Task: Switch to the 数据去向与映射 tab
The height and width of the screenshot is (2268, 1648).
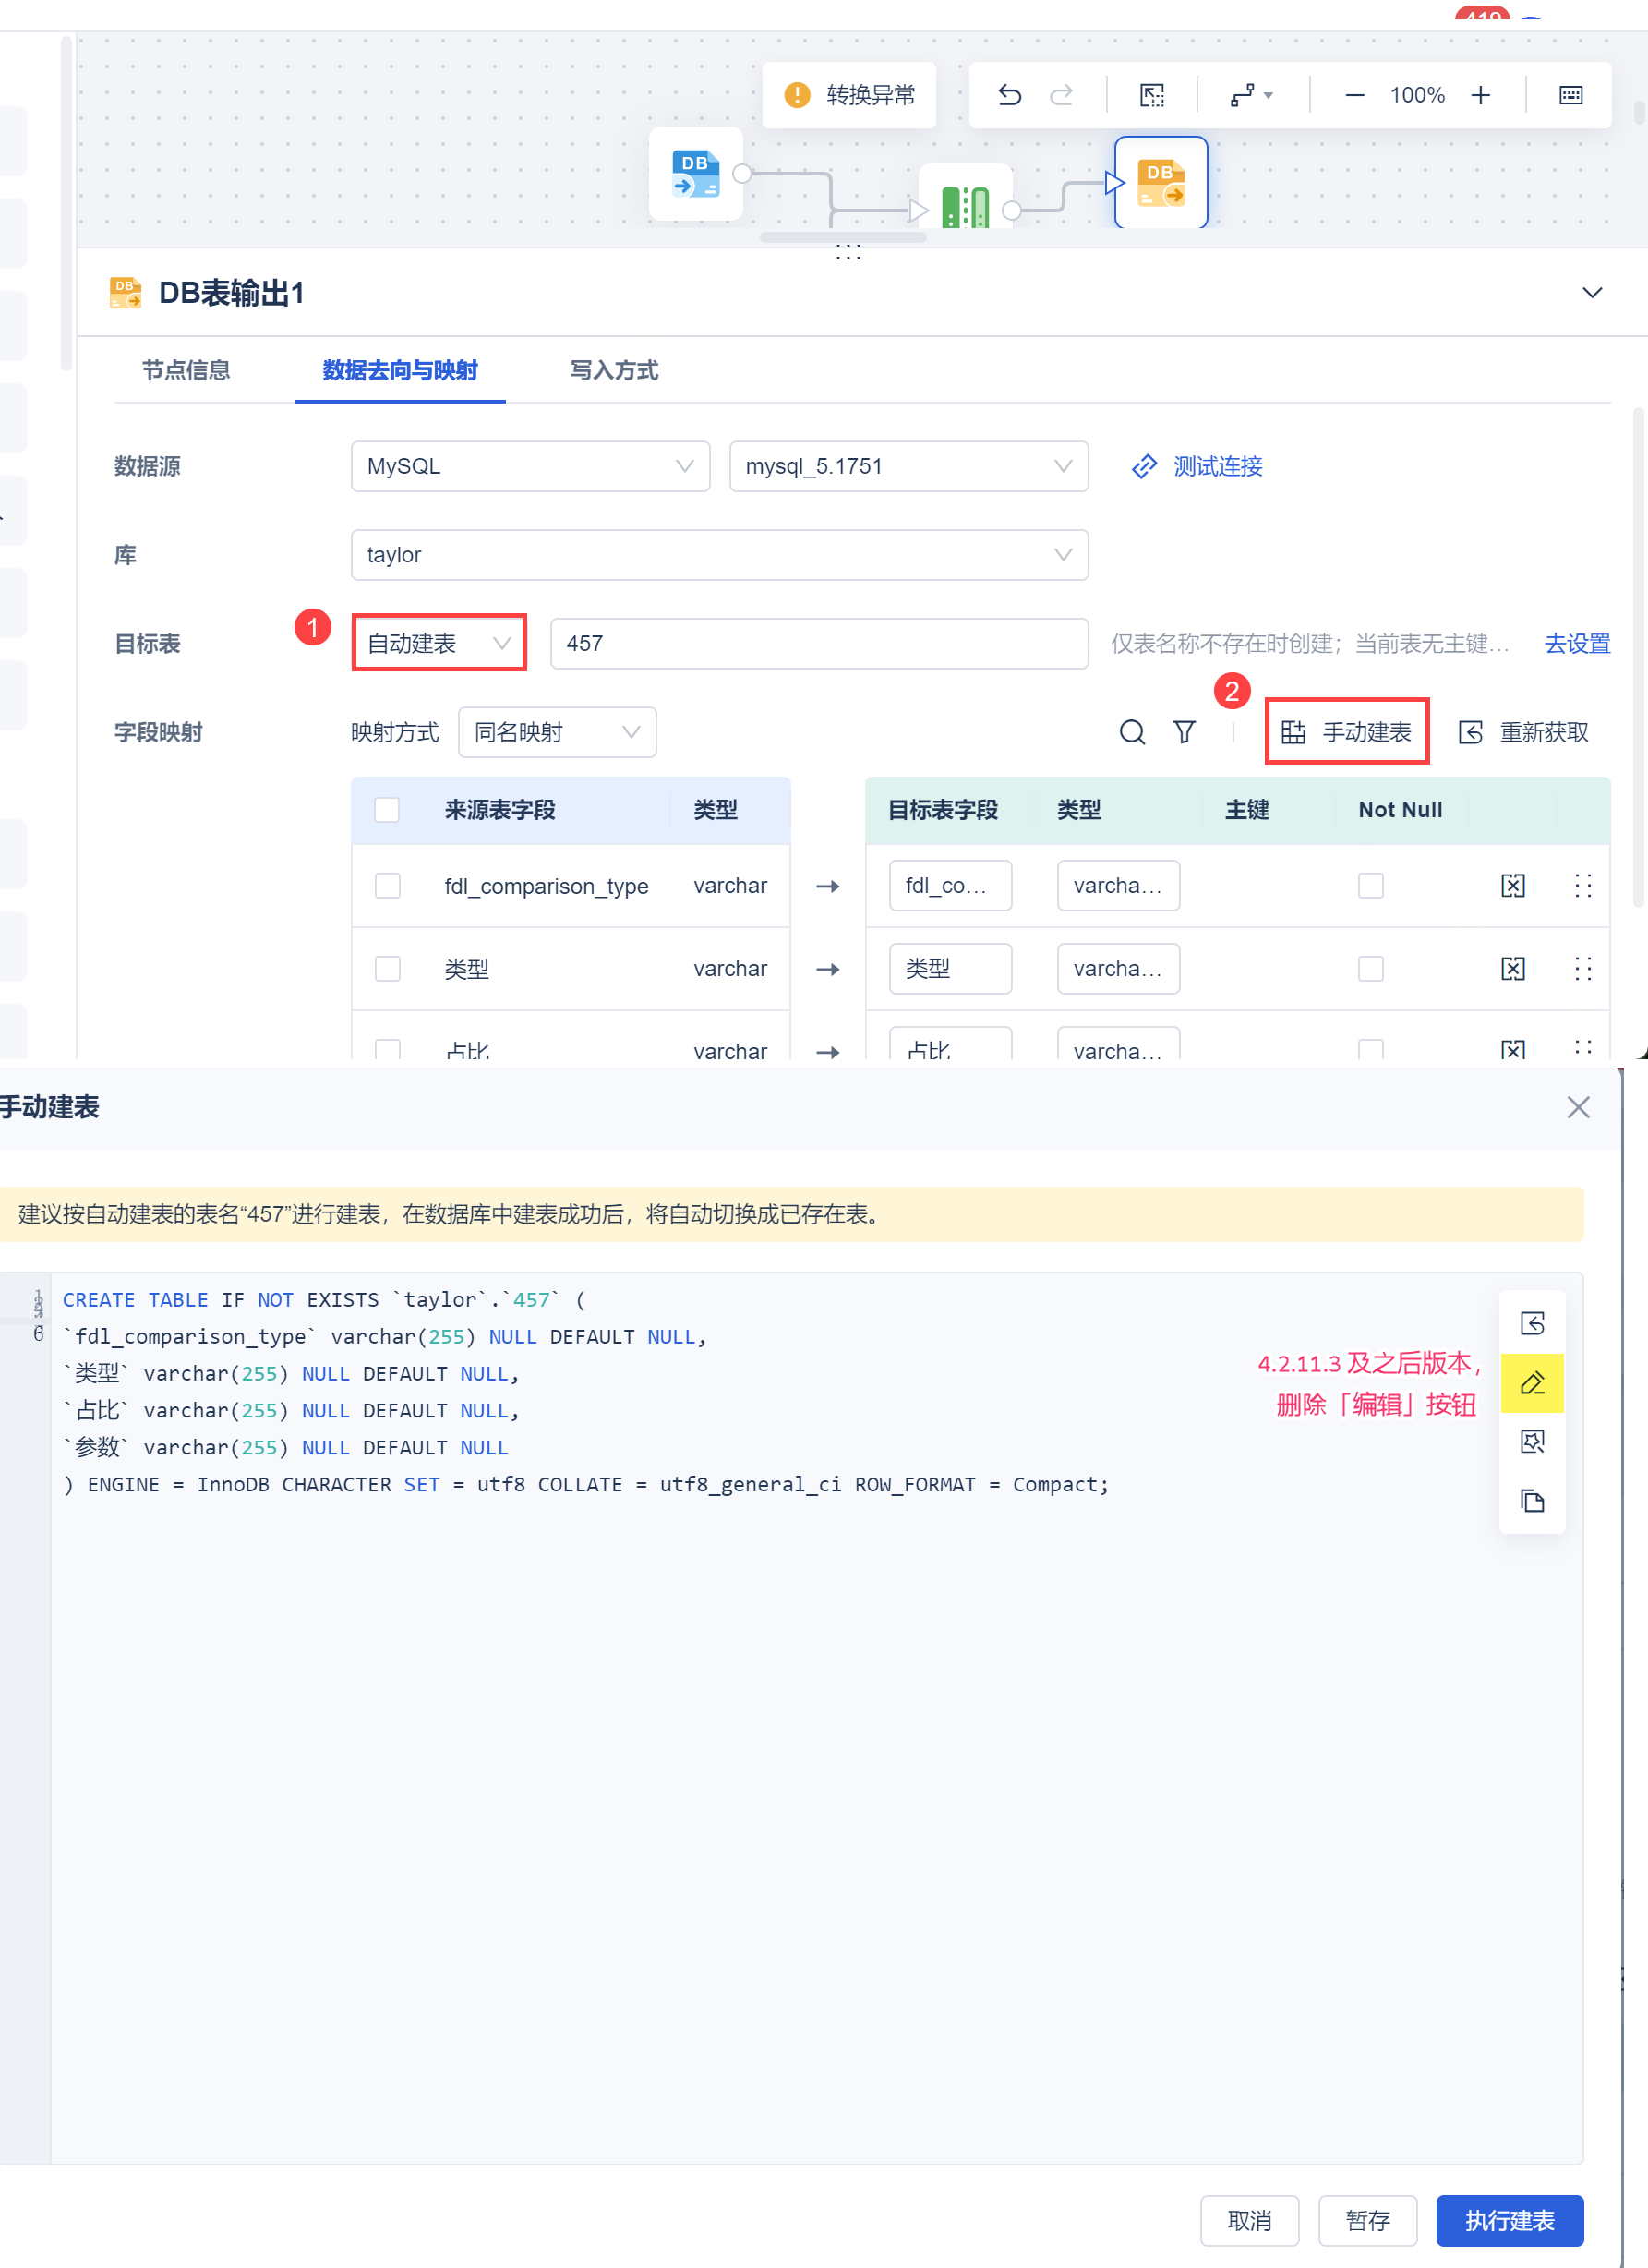Action: (400, 370)
